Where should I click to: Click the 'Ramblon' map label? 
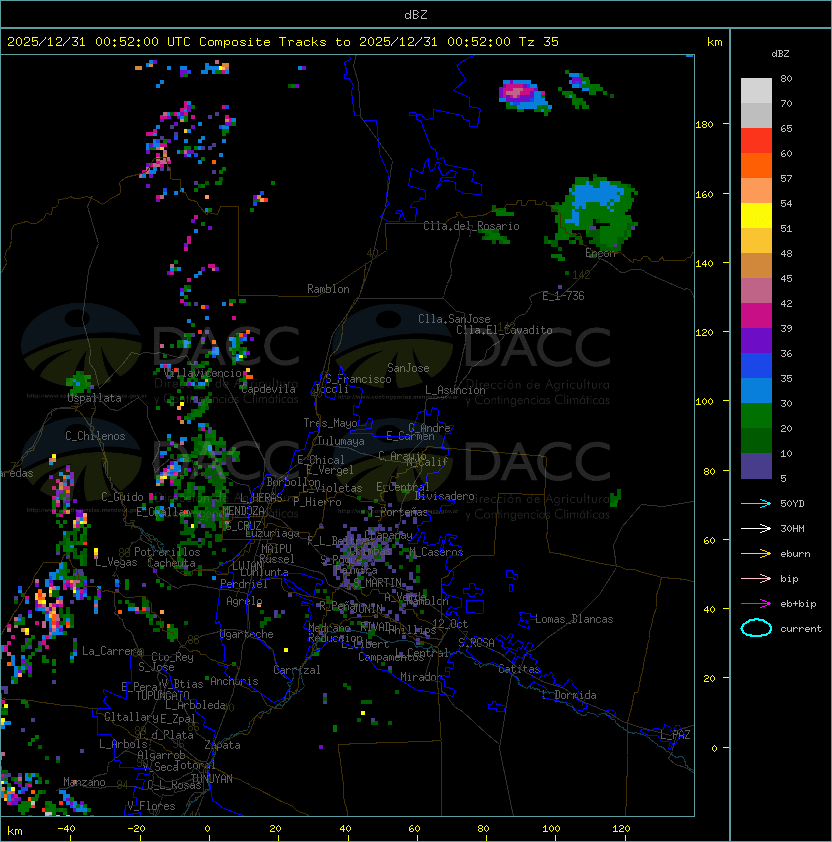[328, 289]
